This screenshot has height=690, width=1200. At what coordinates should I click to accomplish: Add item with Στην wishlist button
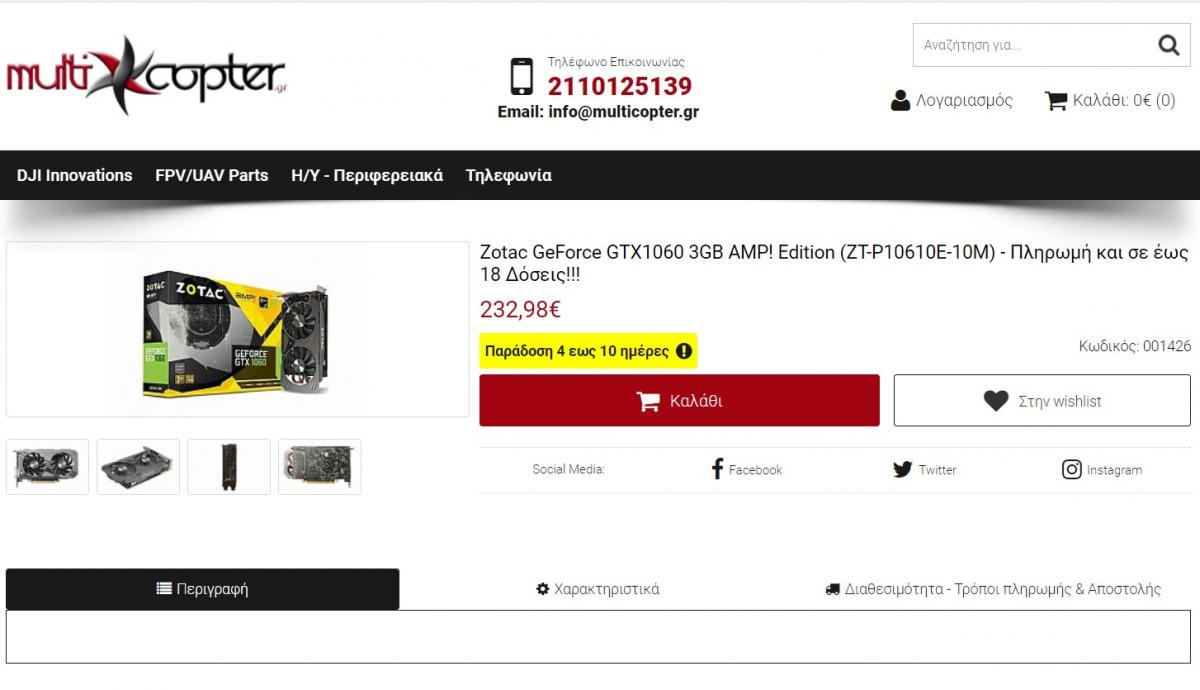1042,401
